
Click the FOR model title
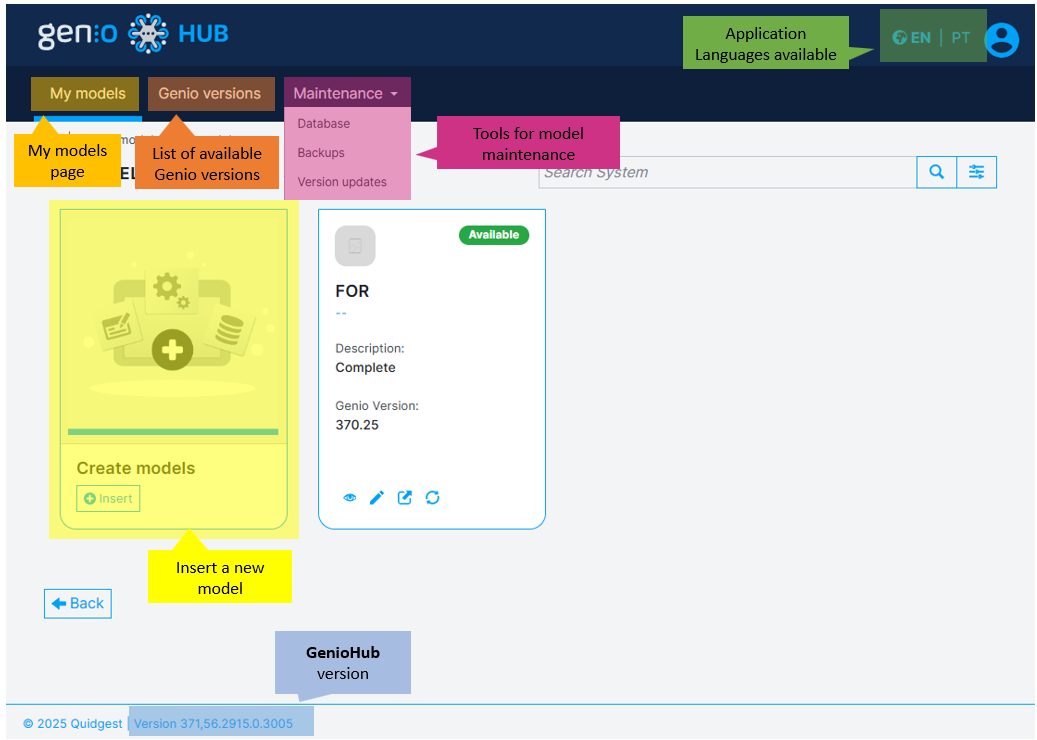(353, 291)
